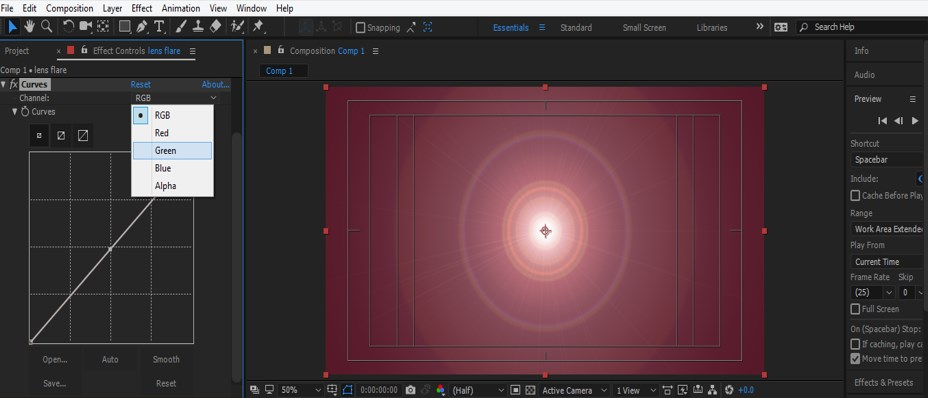Select the Pen tool

[142, 27]
